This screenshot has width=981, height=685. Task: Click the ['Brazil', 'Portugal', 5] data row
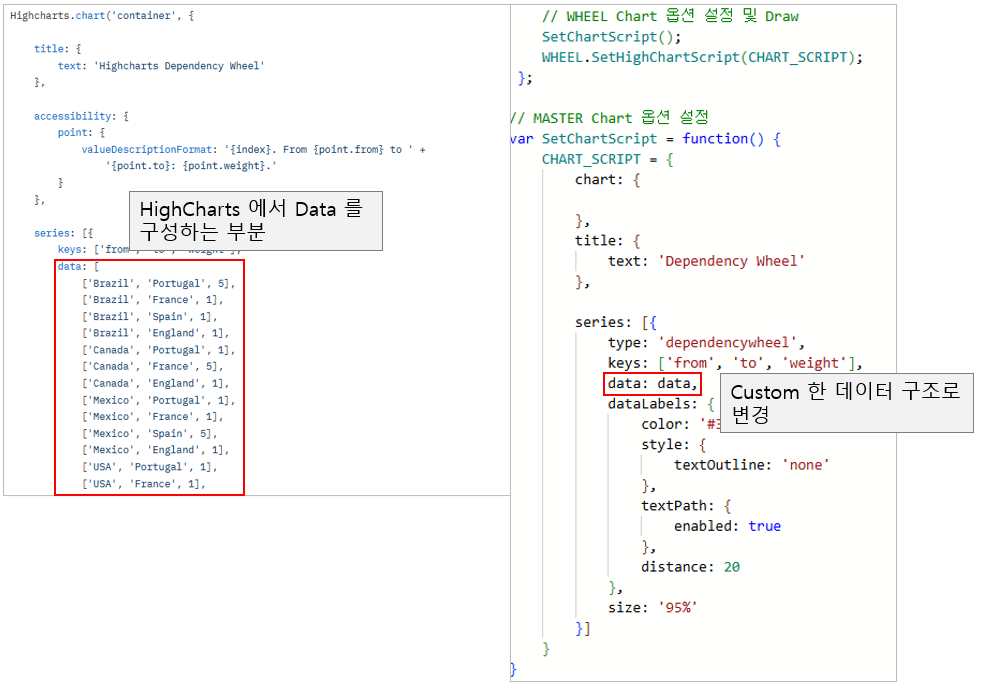[158, 283]
